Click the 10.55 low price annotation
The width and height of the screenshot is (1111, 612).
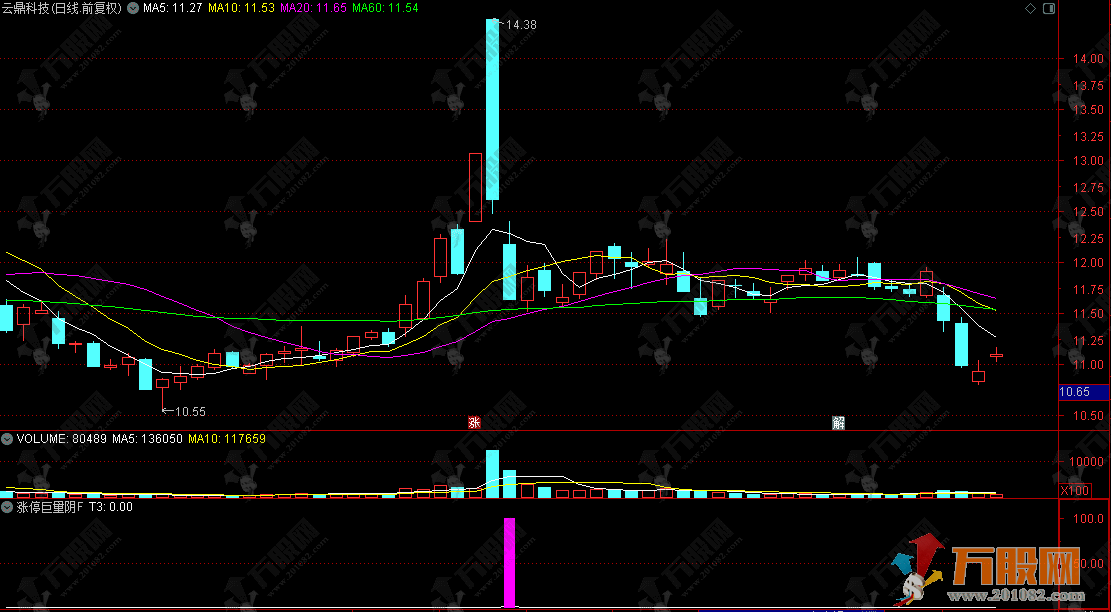click(x=190, y=411)
